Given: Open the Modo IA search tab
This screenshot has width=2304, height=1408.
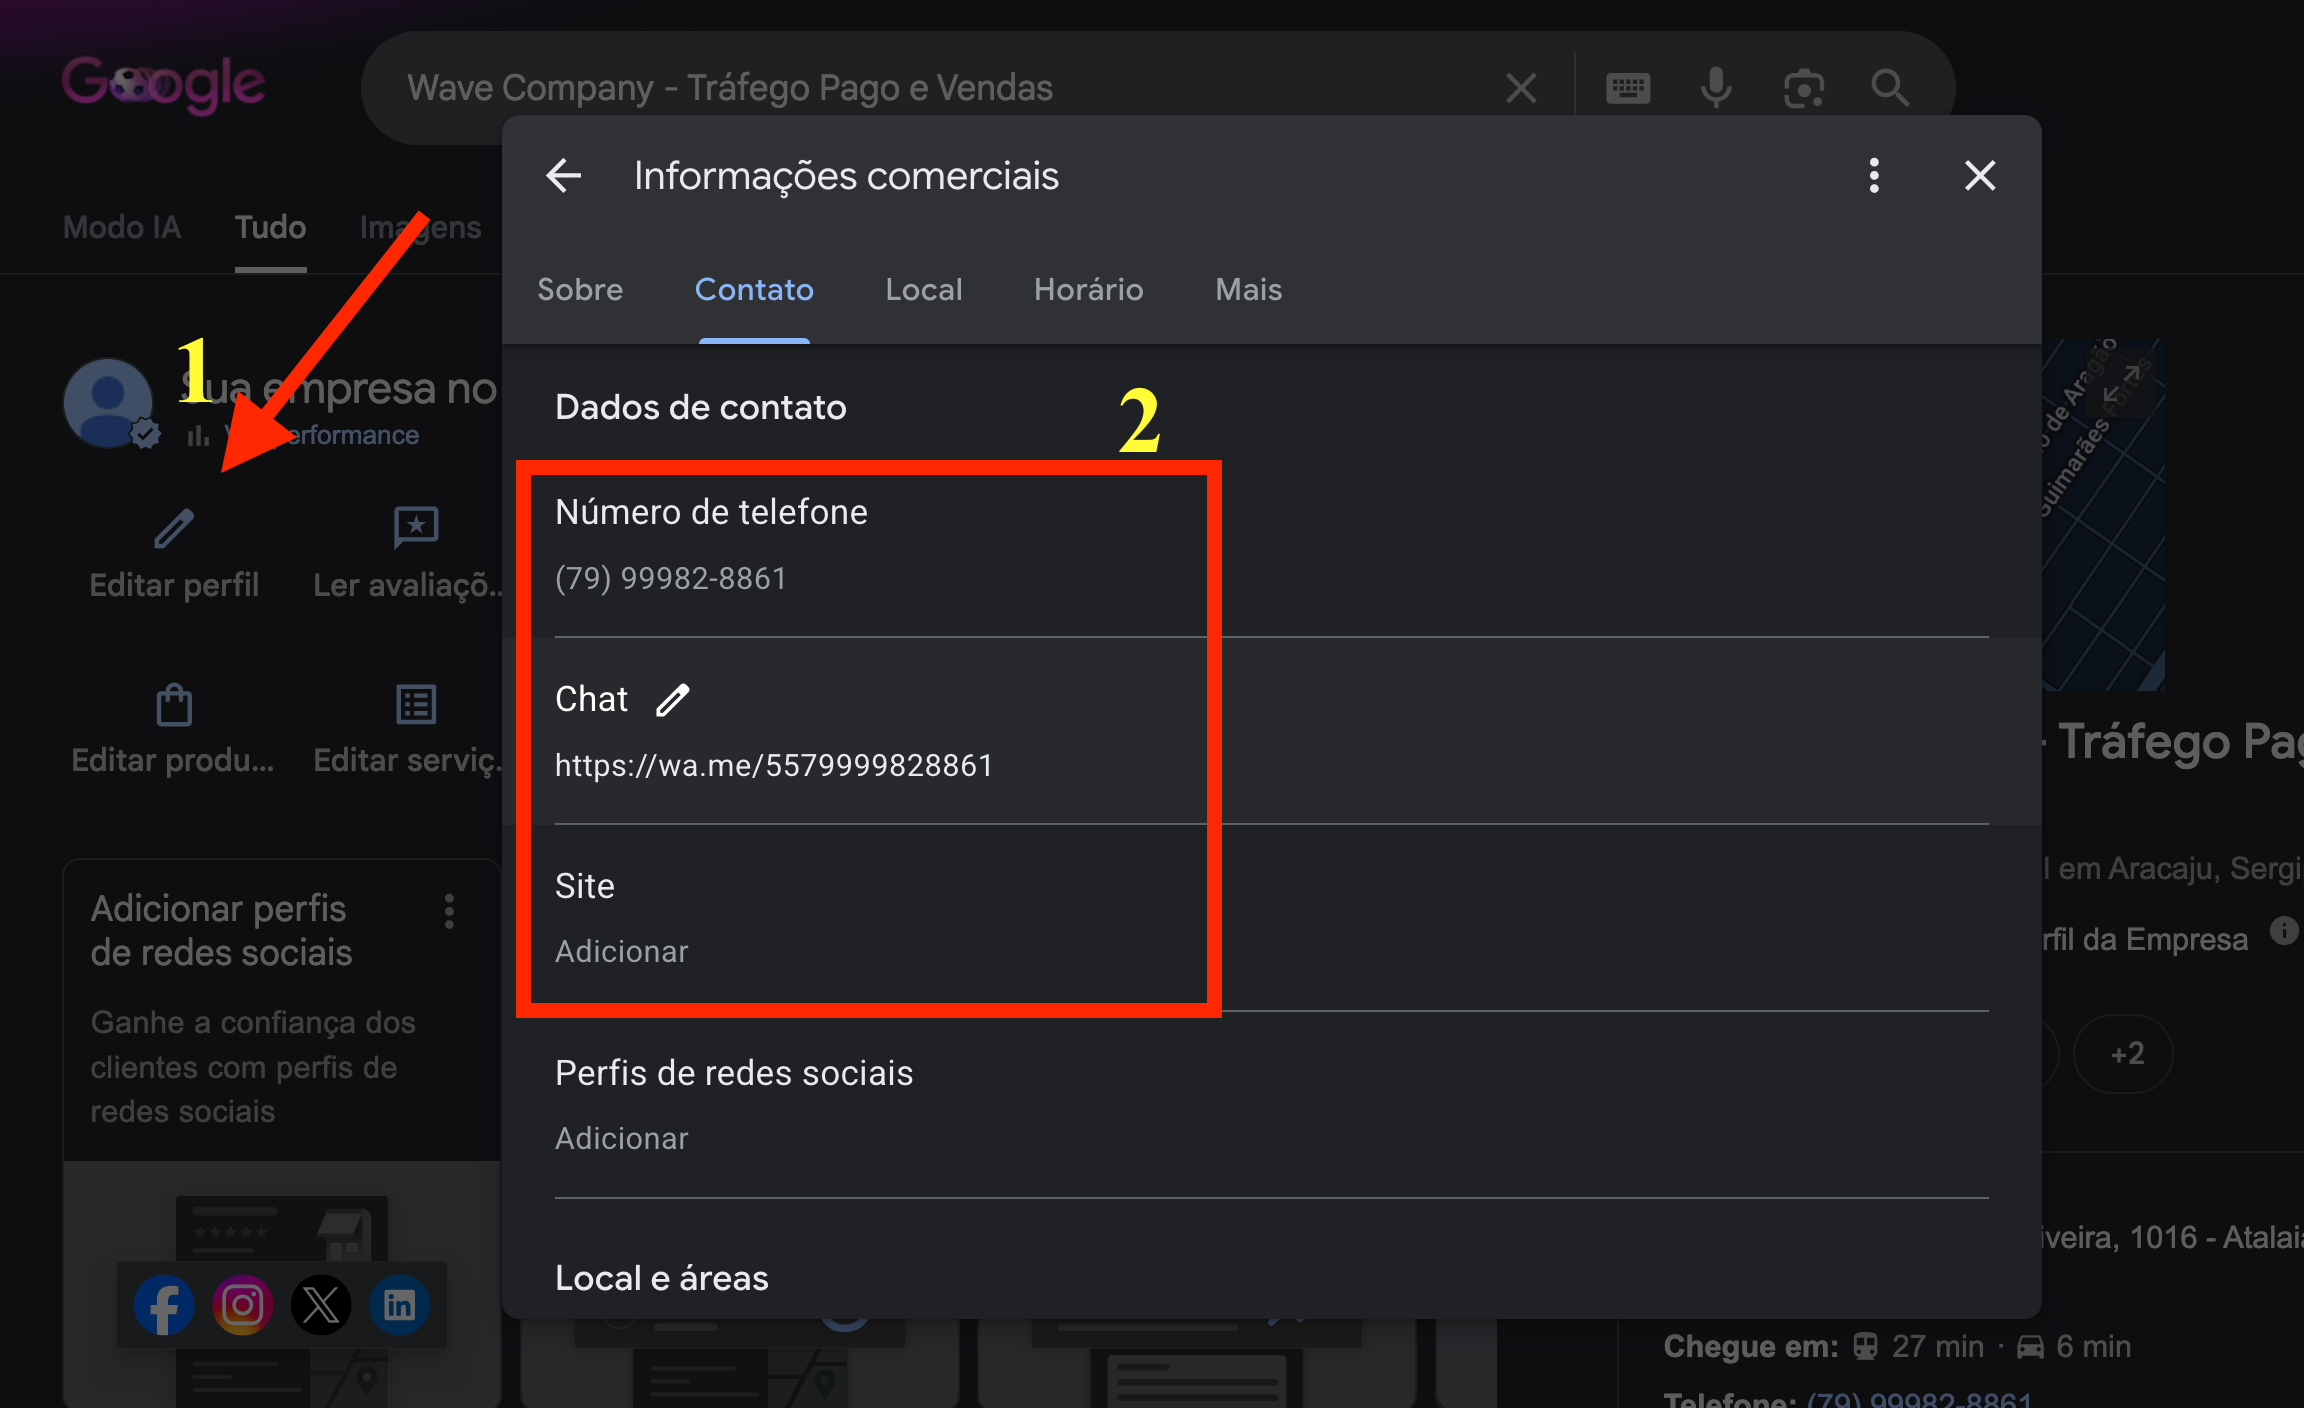Looking at the screenshot, I should 122,227.
